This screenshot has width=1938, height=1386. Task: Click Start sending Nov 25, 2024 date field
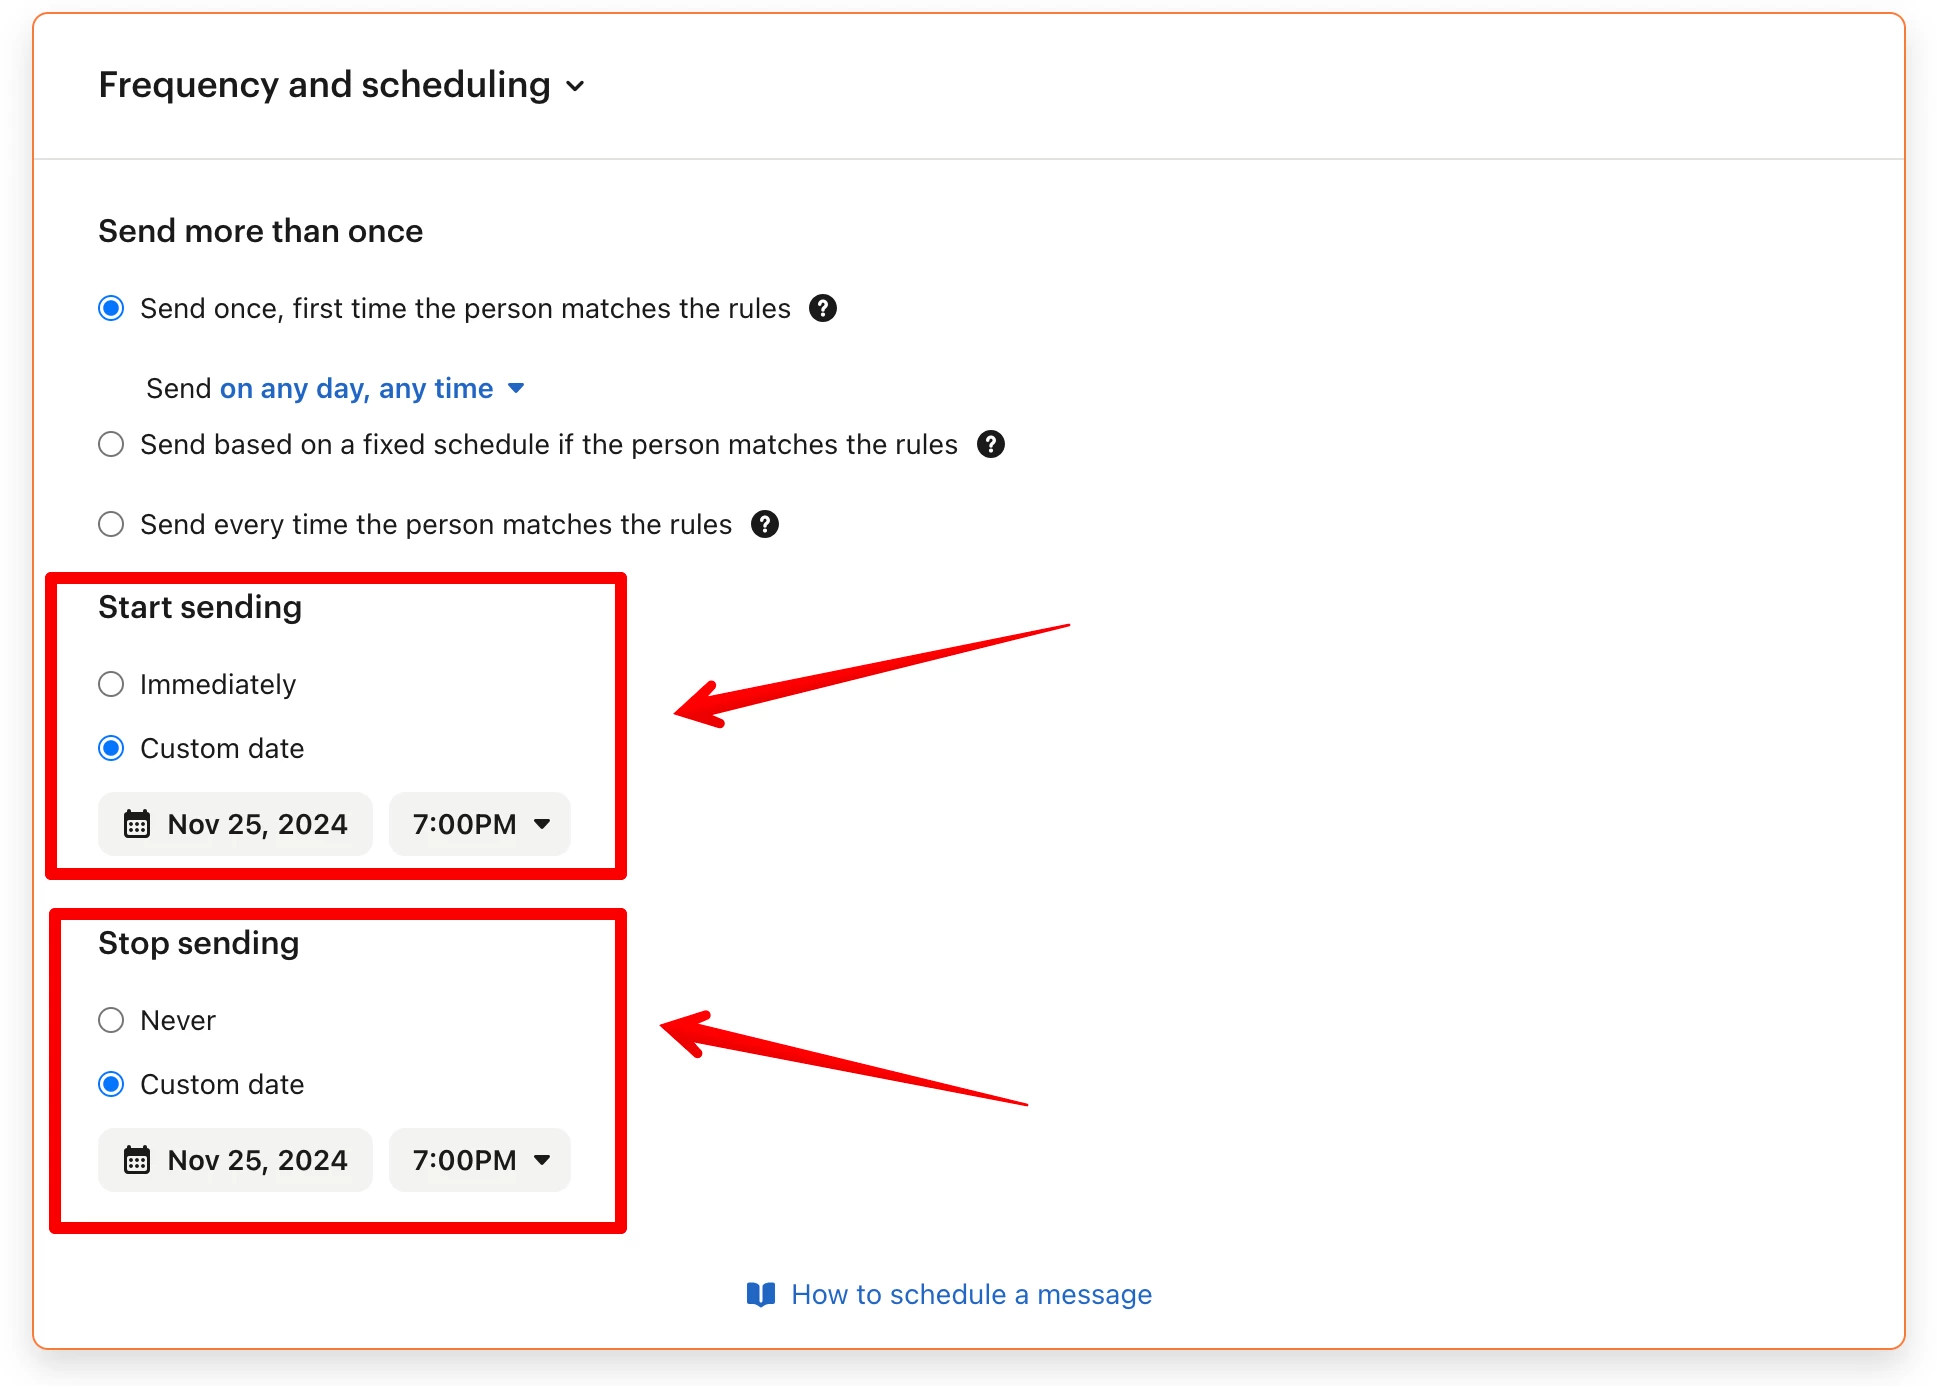[x=235, y=824]
